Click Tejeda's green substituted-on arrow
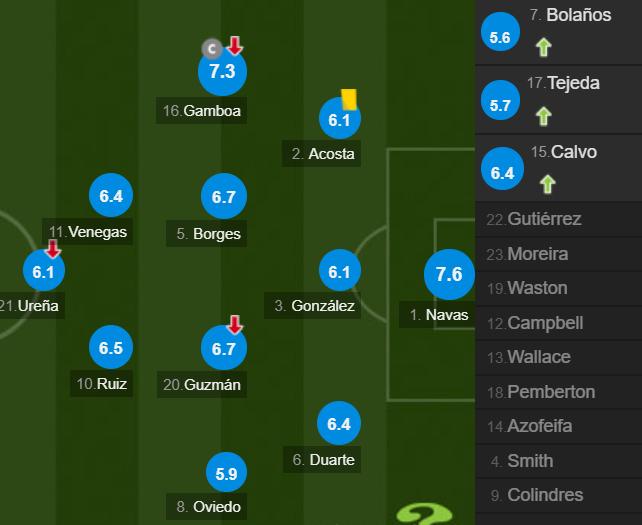642x525 pixels. [544, 116]
